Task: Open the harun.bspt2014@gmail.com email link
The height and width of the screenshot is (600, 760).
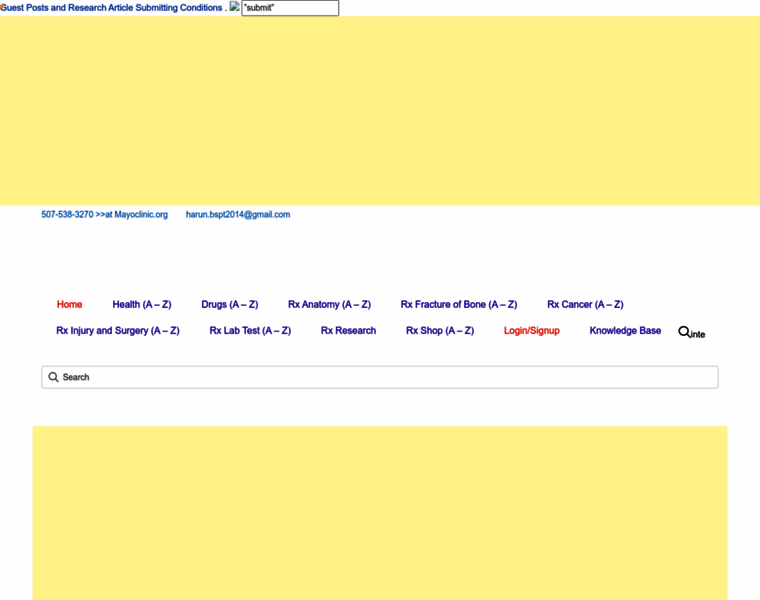Action: point(238,215)
